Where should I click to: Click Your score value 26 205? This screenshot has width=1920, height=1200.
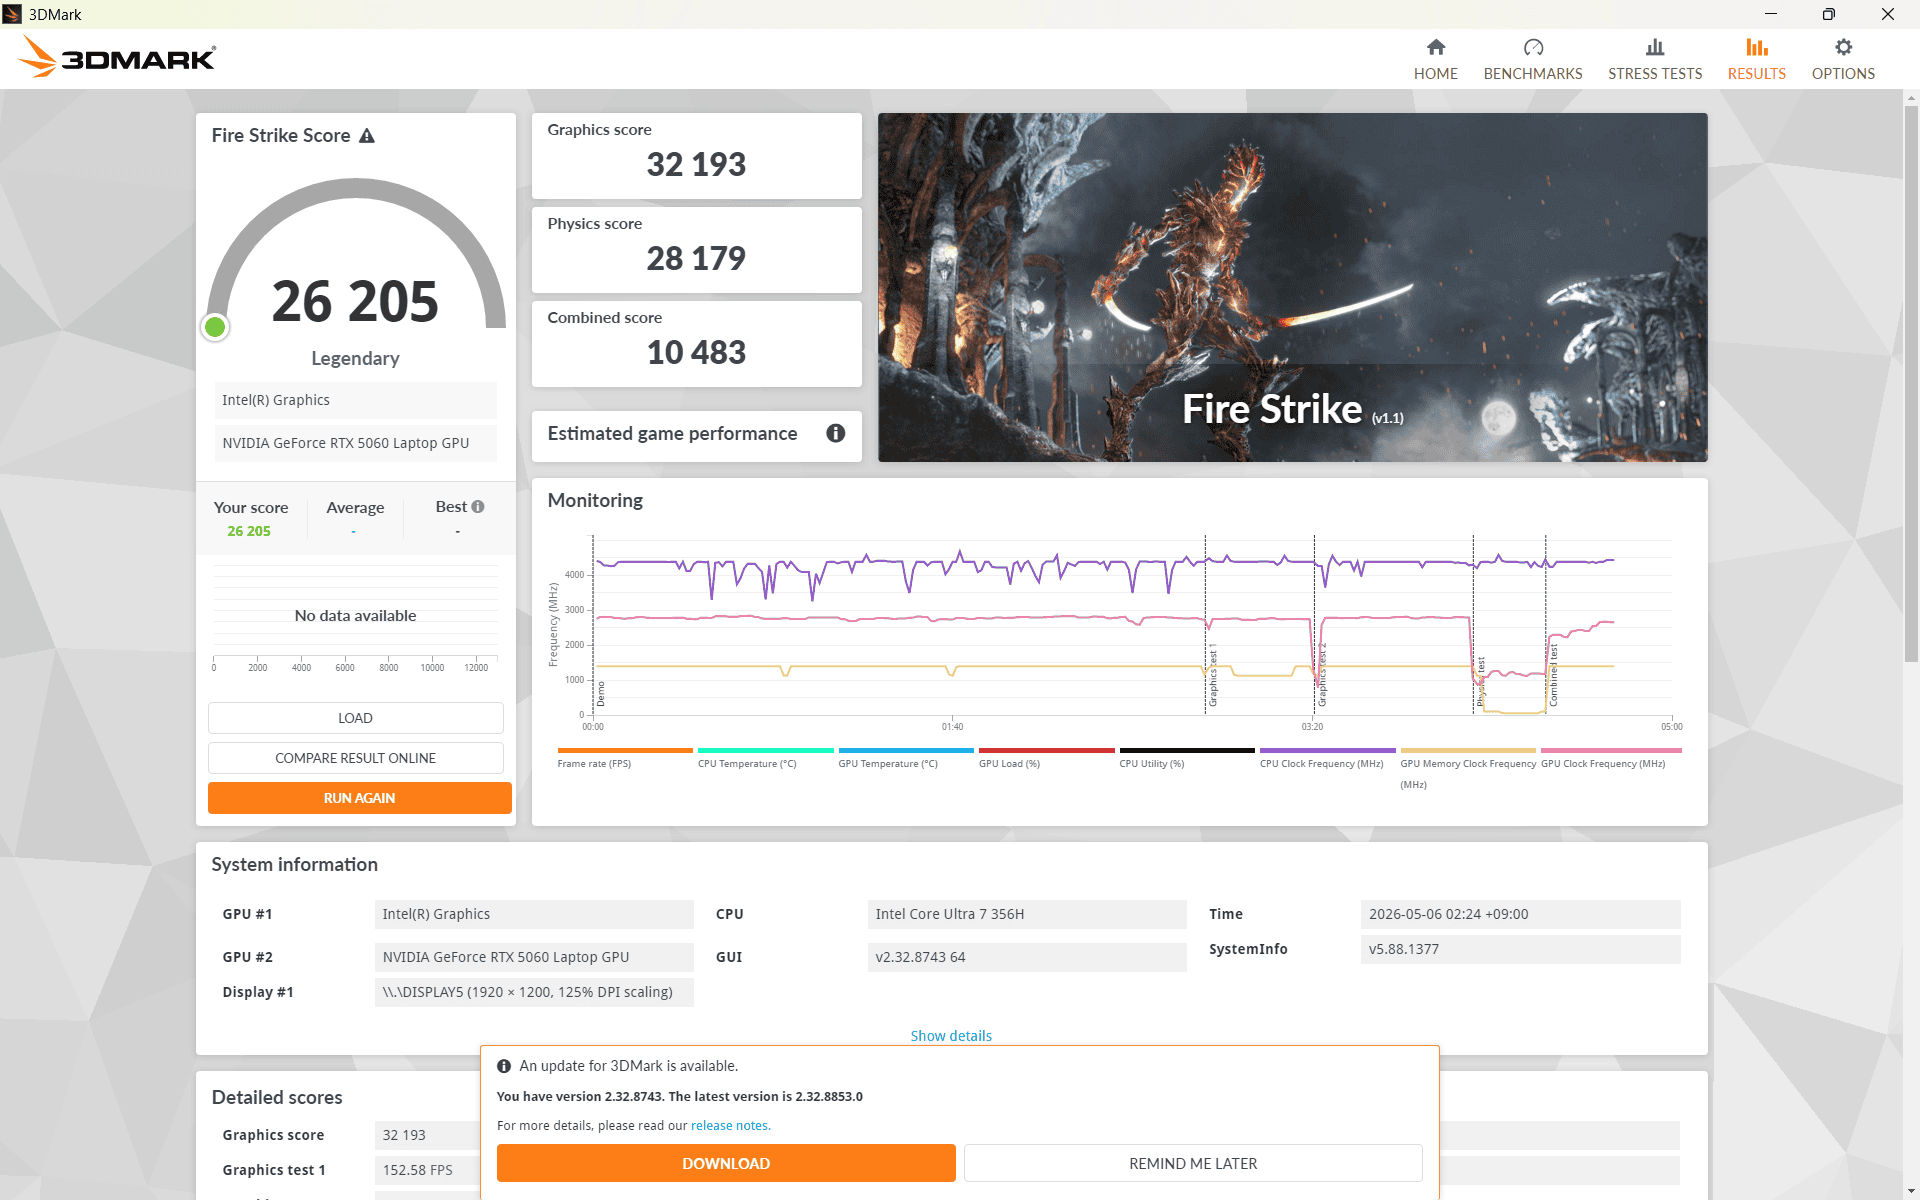[249, 531]
